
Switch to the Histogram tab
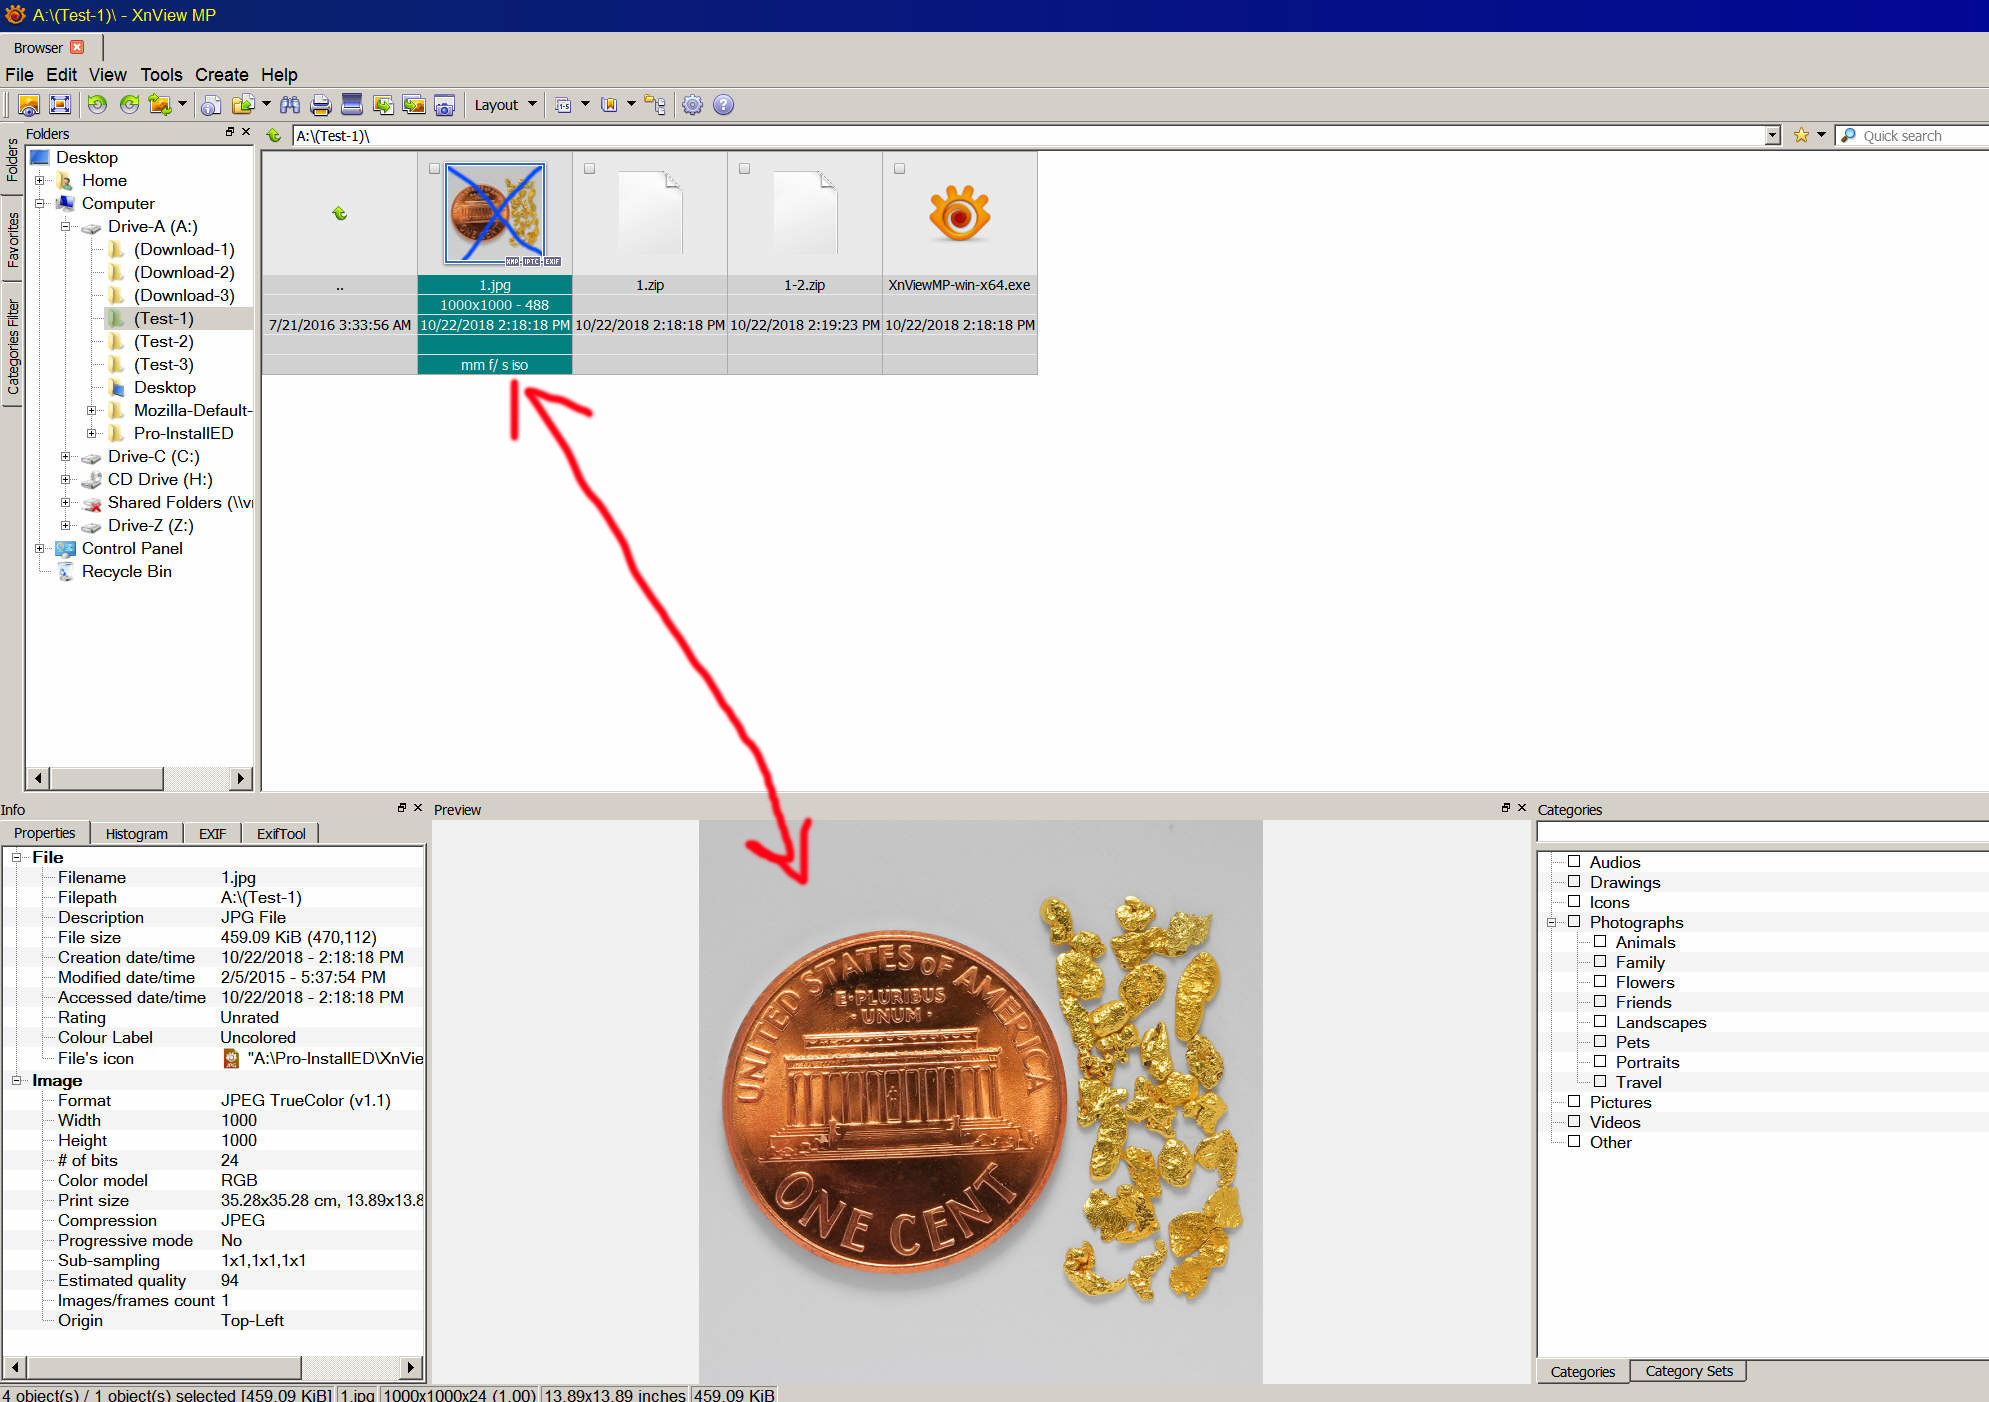pyautogui.click(x=136, y=833)
